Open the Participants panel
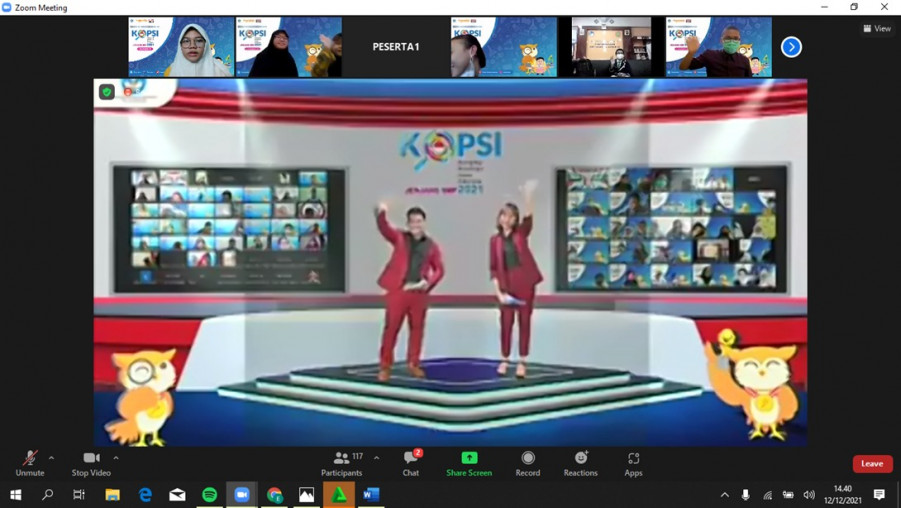Image resolution: width=901 pixels, height=508 pixels. pyautogui.click(x=342, y=464)
